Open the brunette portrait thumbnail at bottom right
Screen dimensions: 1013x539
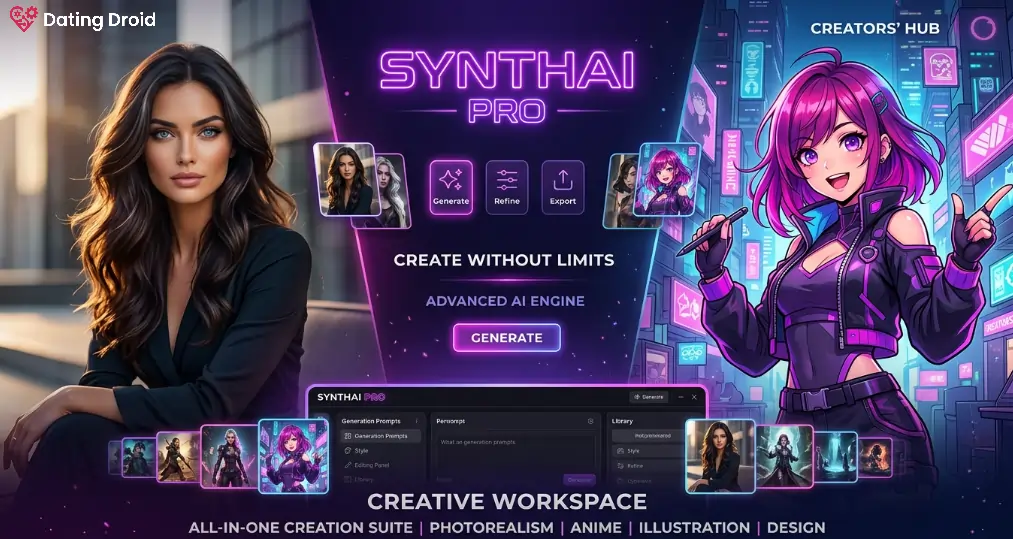[720, 456]
